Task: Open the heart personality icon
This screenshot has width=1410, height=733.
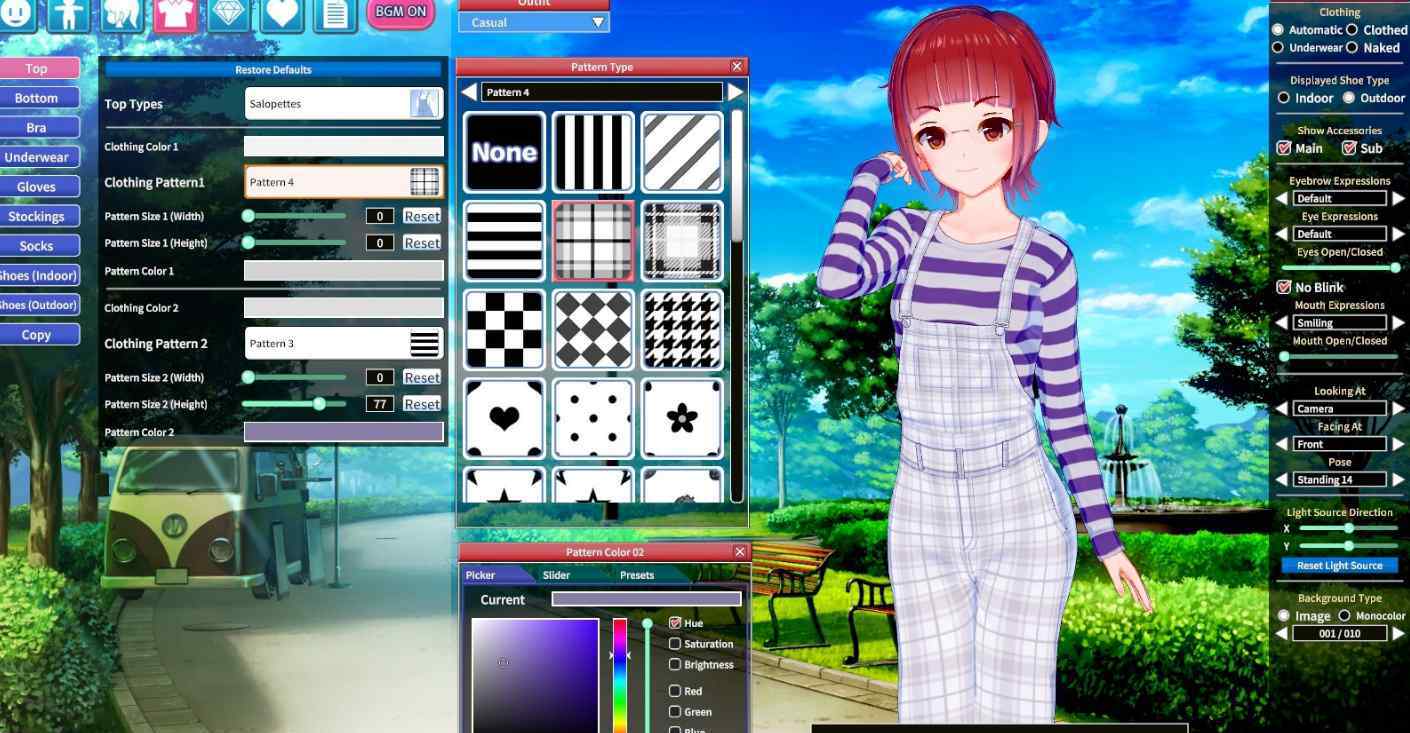Action: click(282, 13)
